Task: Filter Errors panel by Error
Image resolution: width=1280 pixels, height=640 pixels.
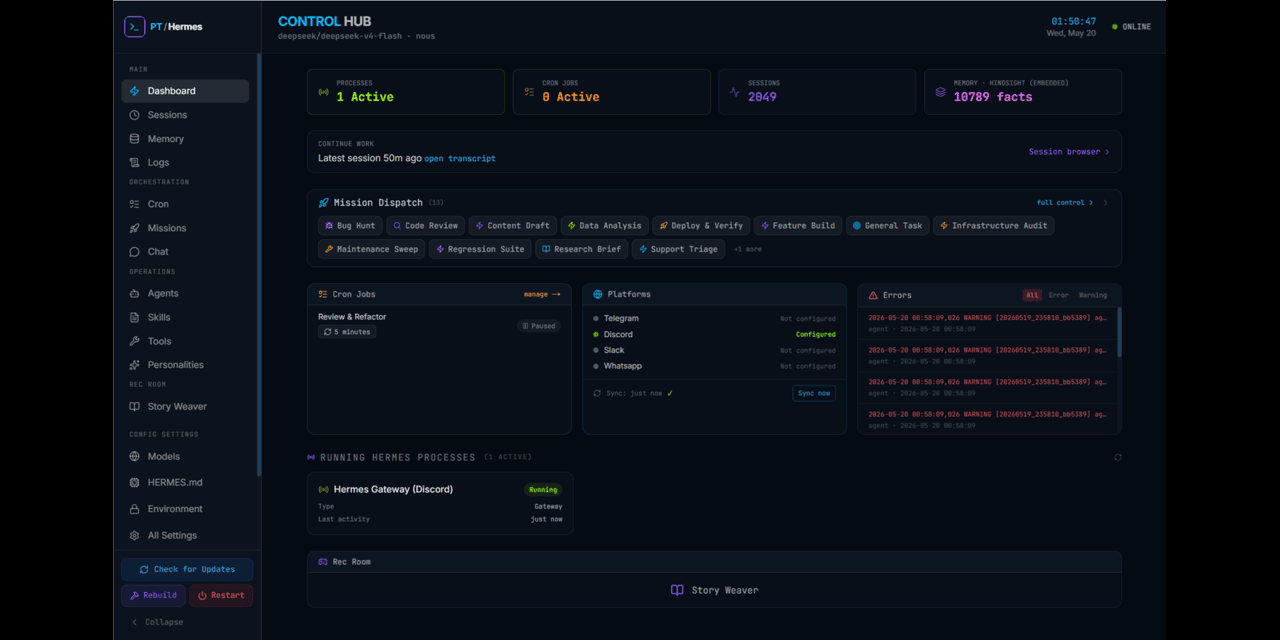Action: 1059,295
